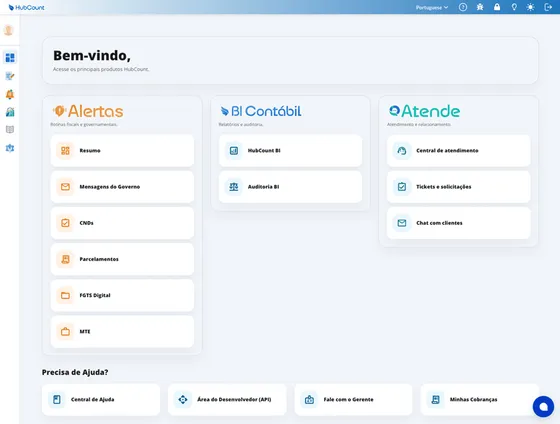The height and width of the screenshot is (424, 560).
Task: Click the Parcelamentos receipt icon
Action: tap(65, 259)
